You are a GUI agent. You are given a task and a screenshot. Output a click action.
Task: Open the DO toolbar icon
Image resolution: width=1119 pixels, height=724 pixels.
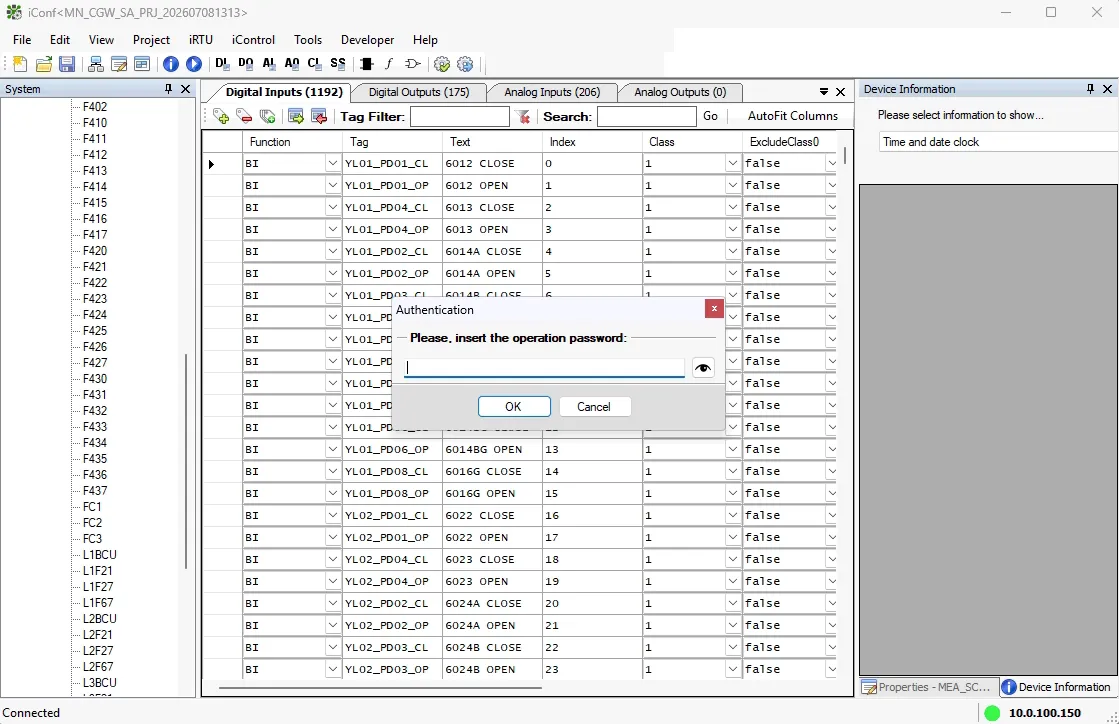[245, 64]
